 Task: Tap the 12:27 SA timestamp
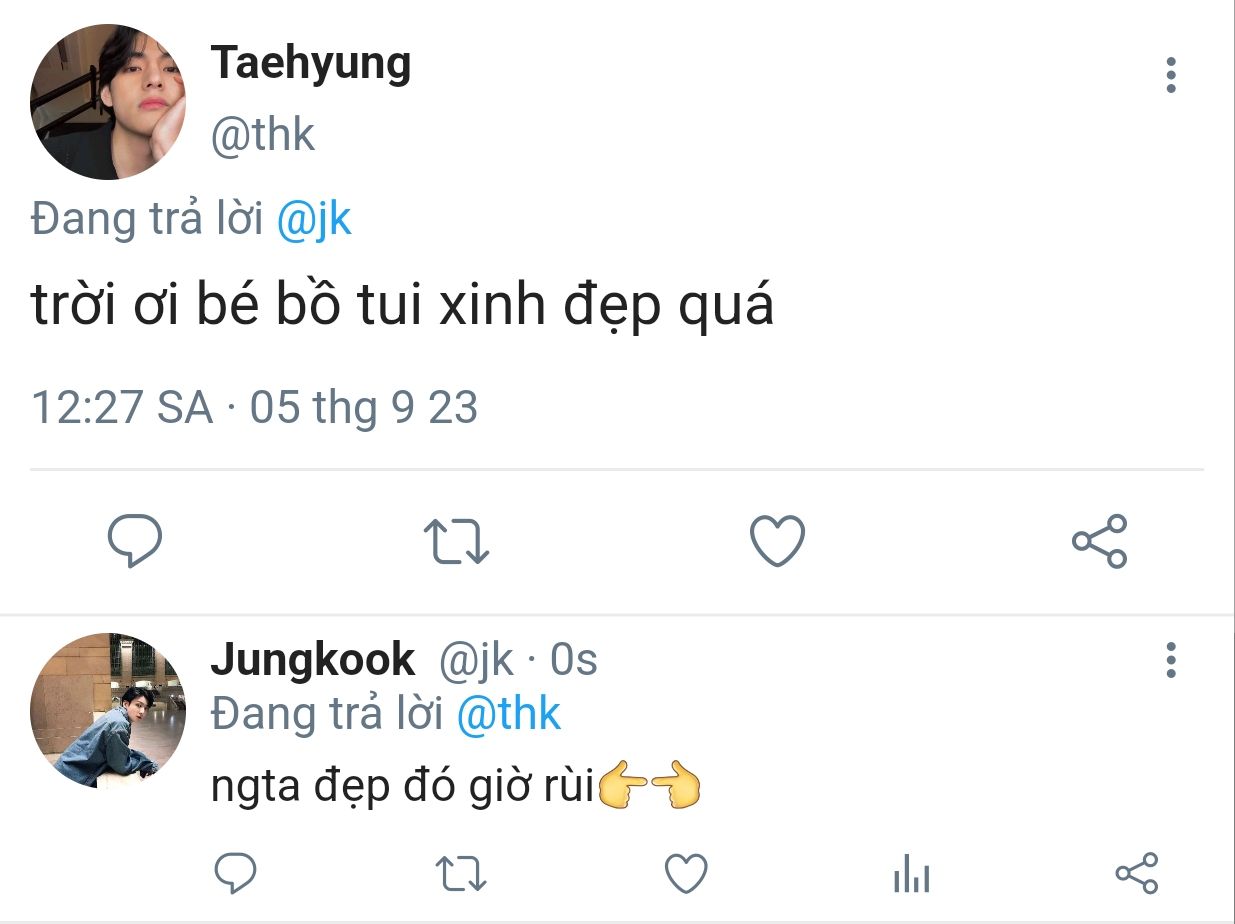pos(123,408)
